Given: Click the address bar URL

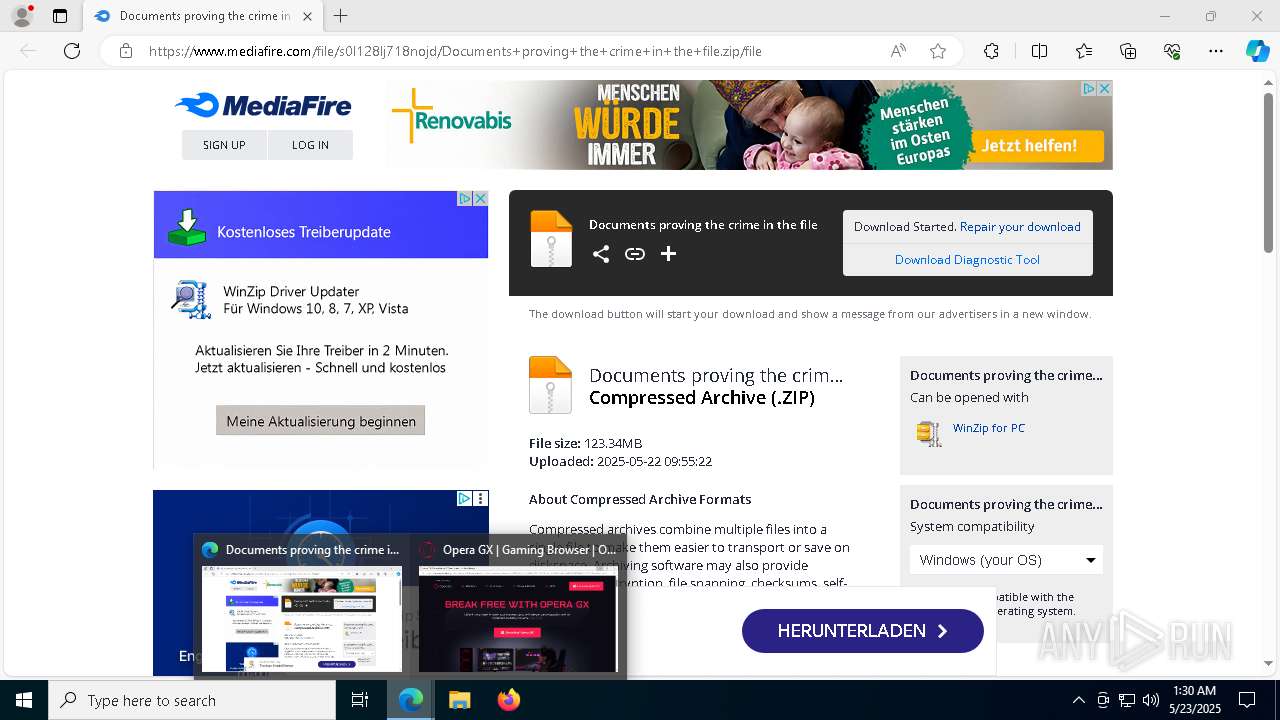Looking at the screenshot, I should pyautogui.click(x=455, y=51).
